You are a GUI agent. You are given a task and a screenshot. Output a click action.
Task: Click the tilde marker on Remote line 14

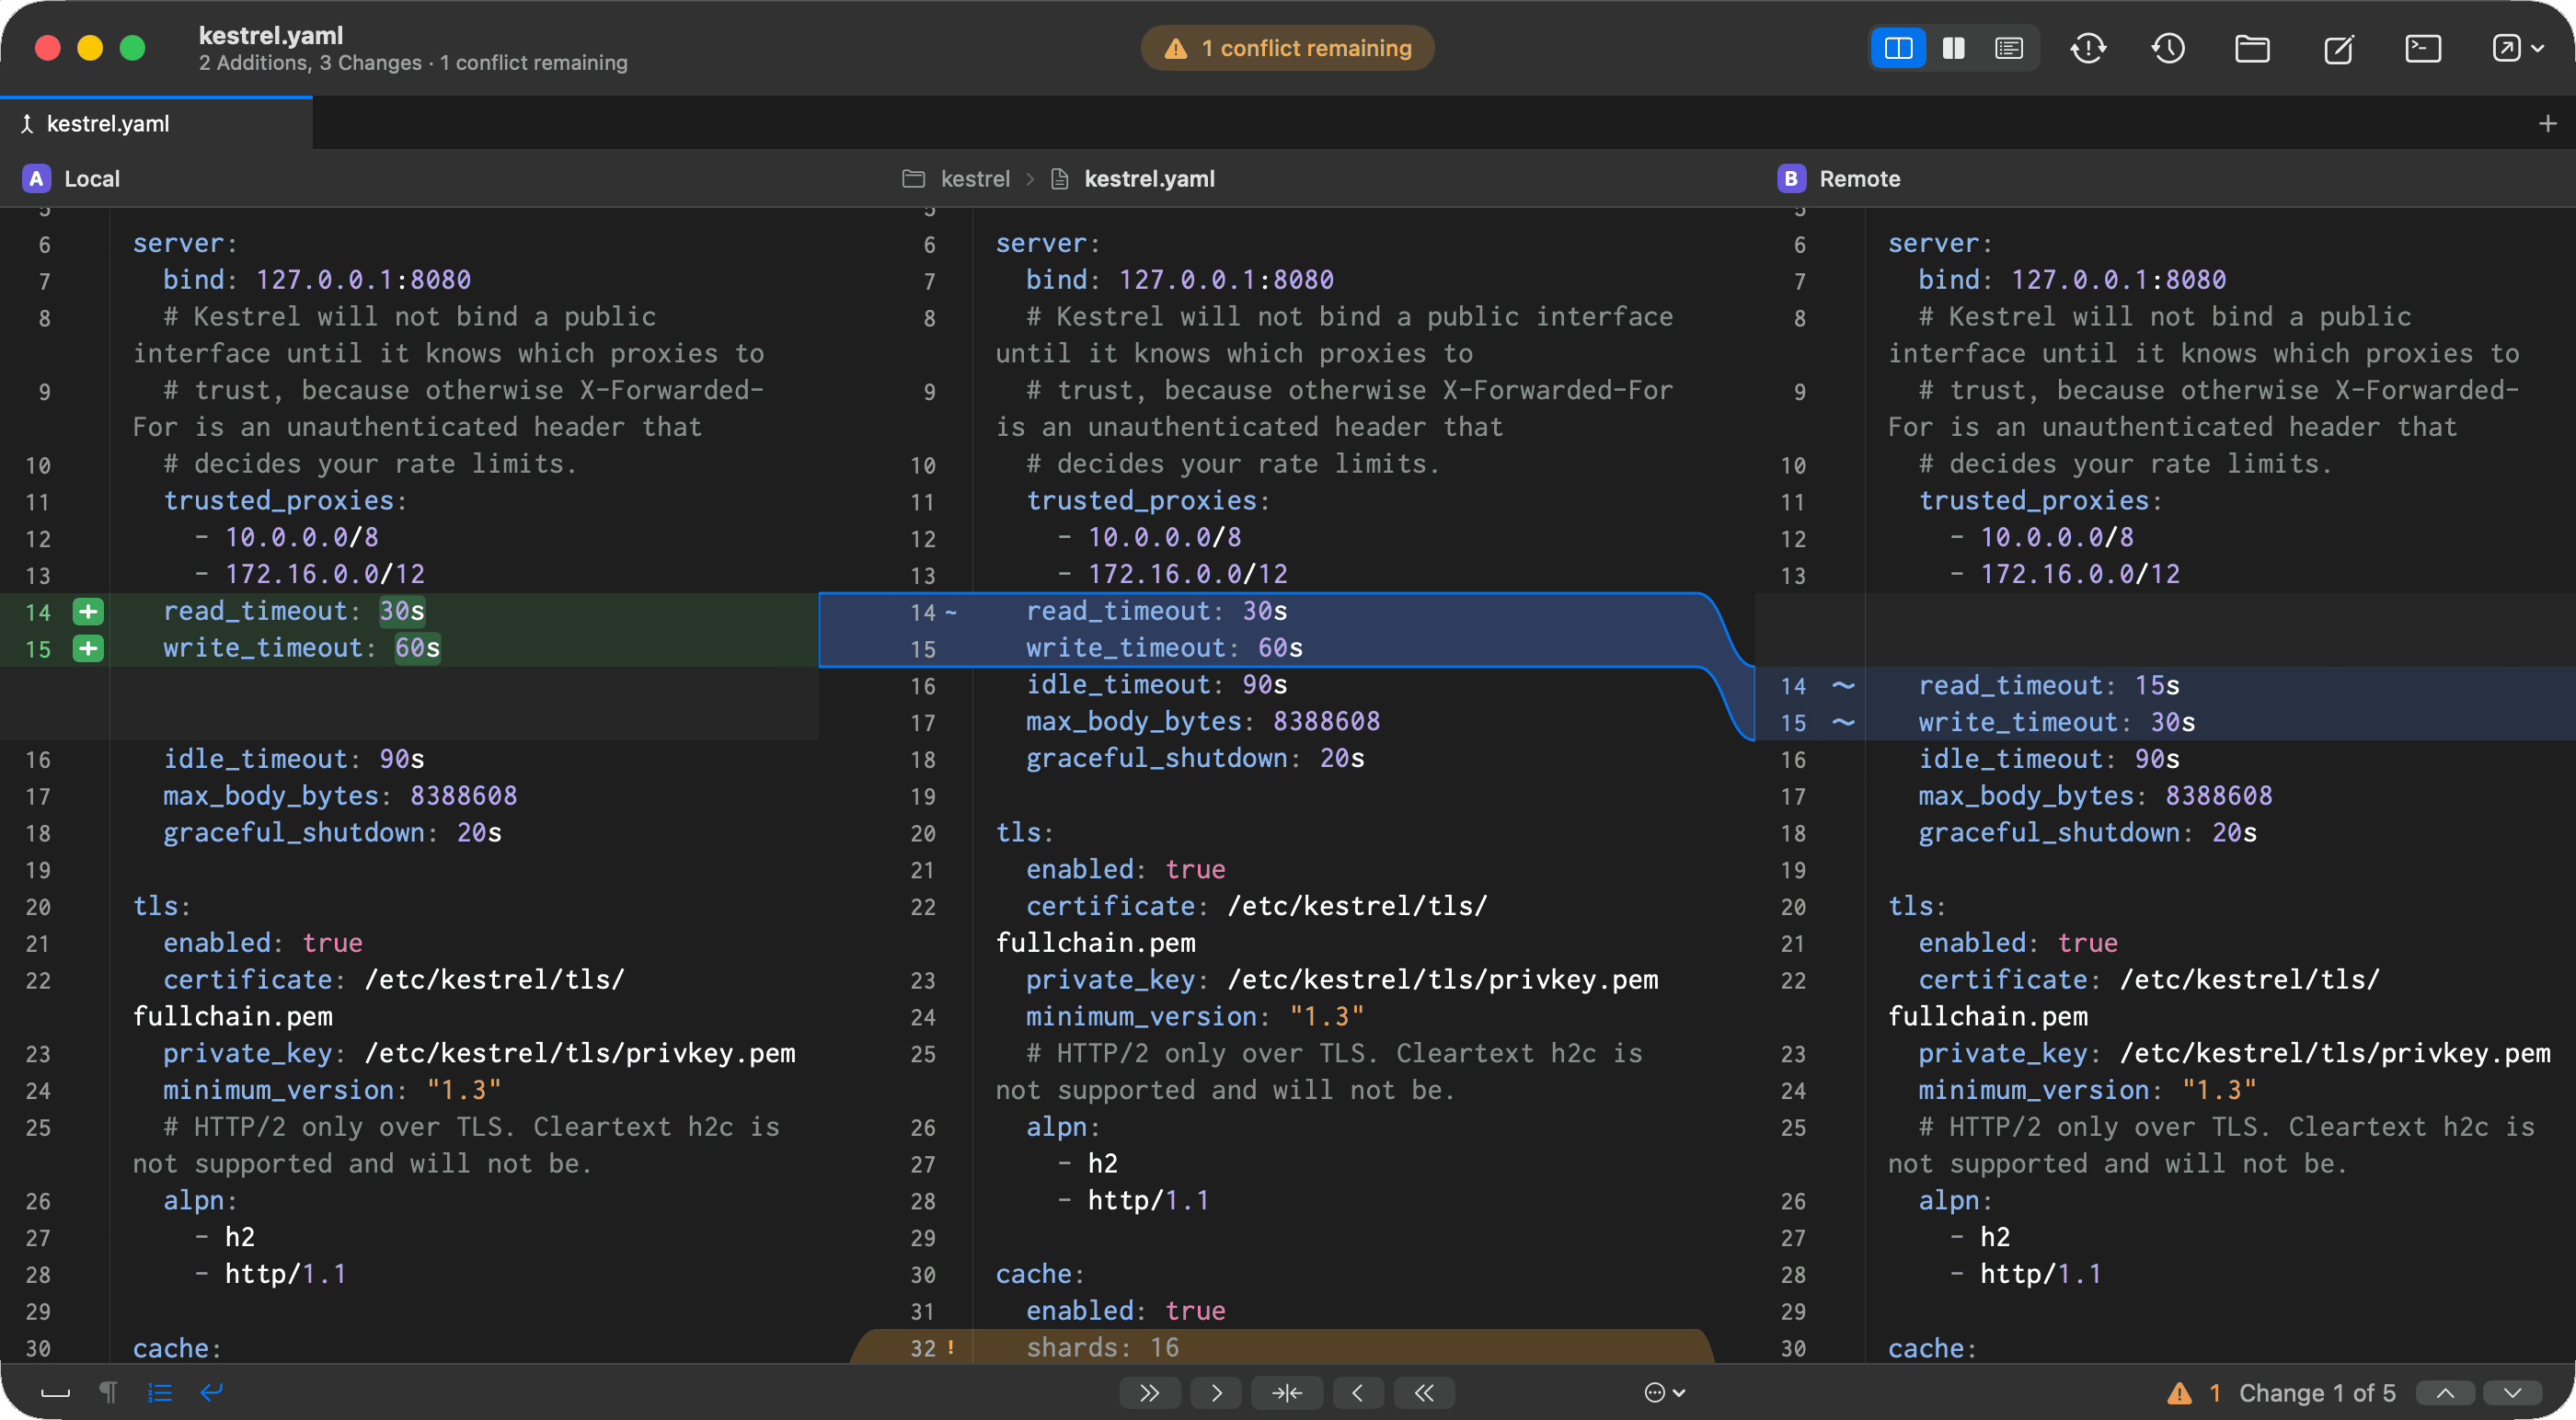[x=1843, y=685]
